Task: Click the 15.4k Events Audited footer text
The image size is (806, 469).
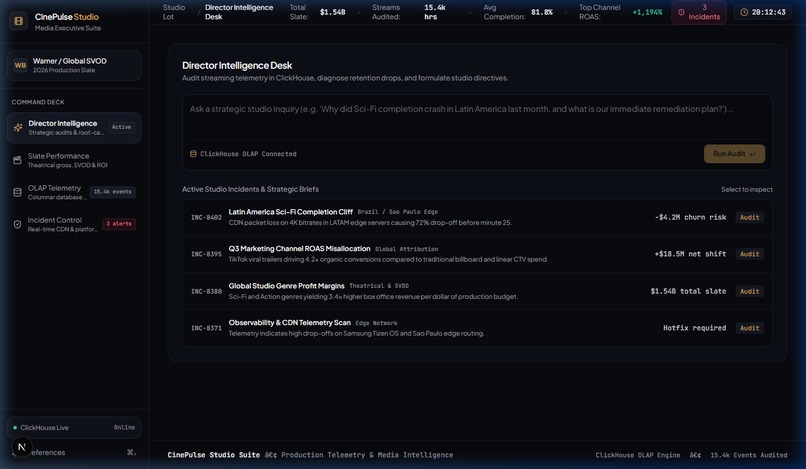Action: [x=748, y=455]
